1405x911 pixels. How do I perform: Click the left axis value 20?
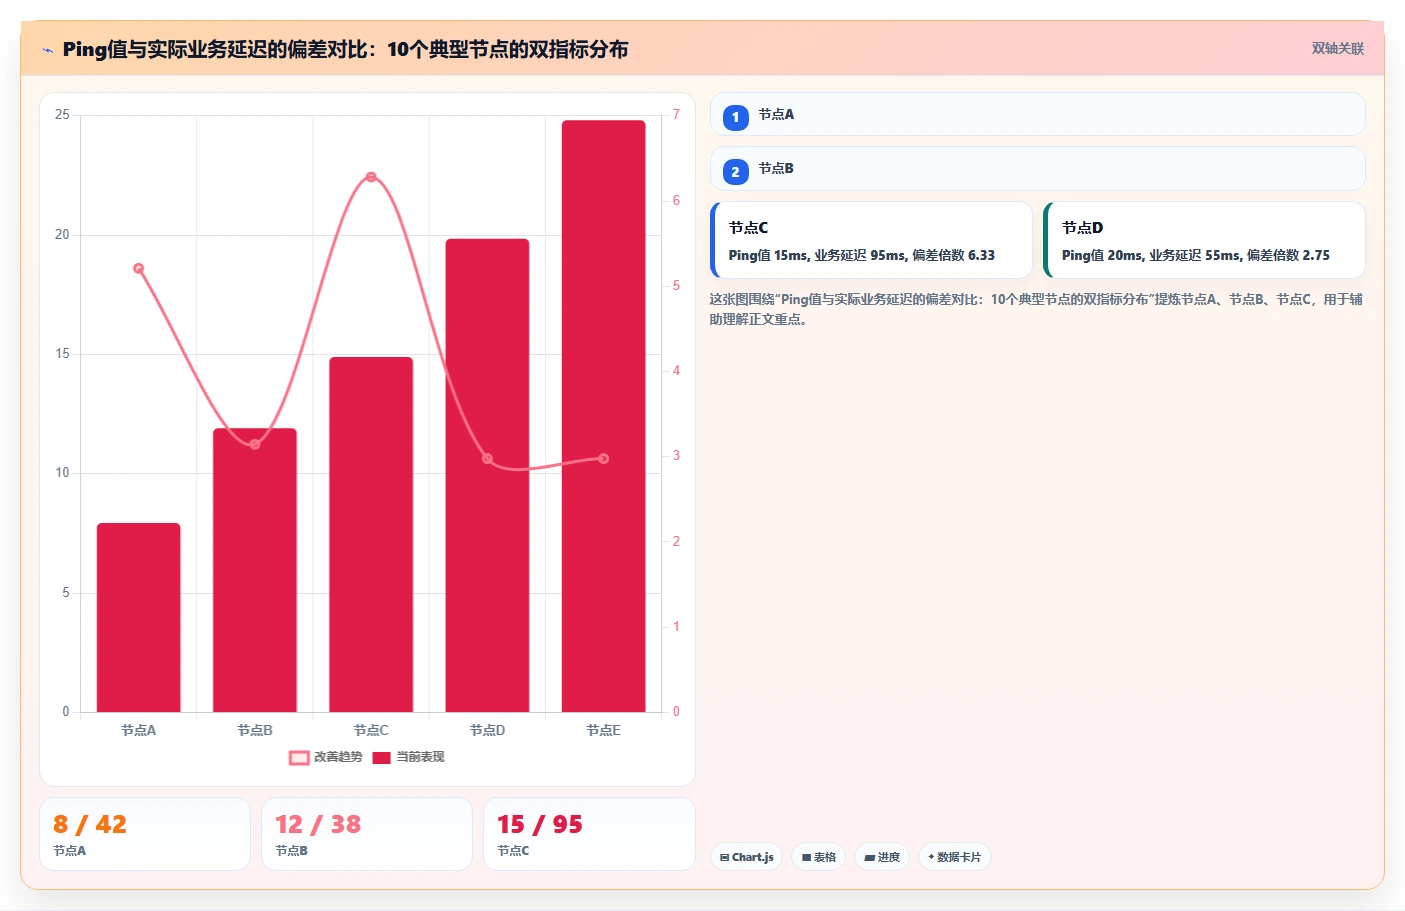[62, 235]
